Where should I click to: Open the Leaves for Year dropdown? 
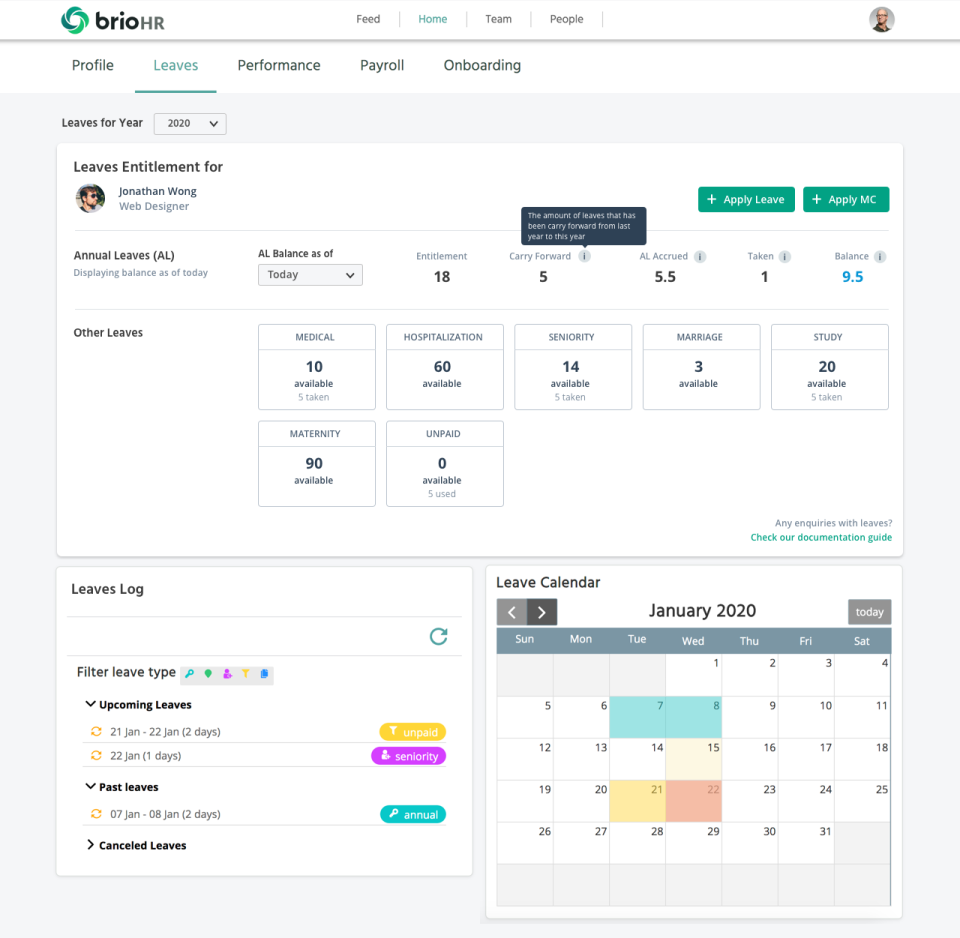[189, 123]
